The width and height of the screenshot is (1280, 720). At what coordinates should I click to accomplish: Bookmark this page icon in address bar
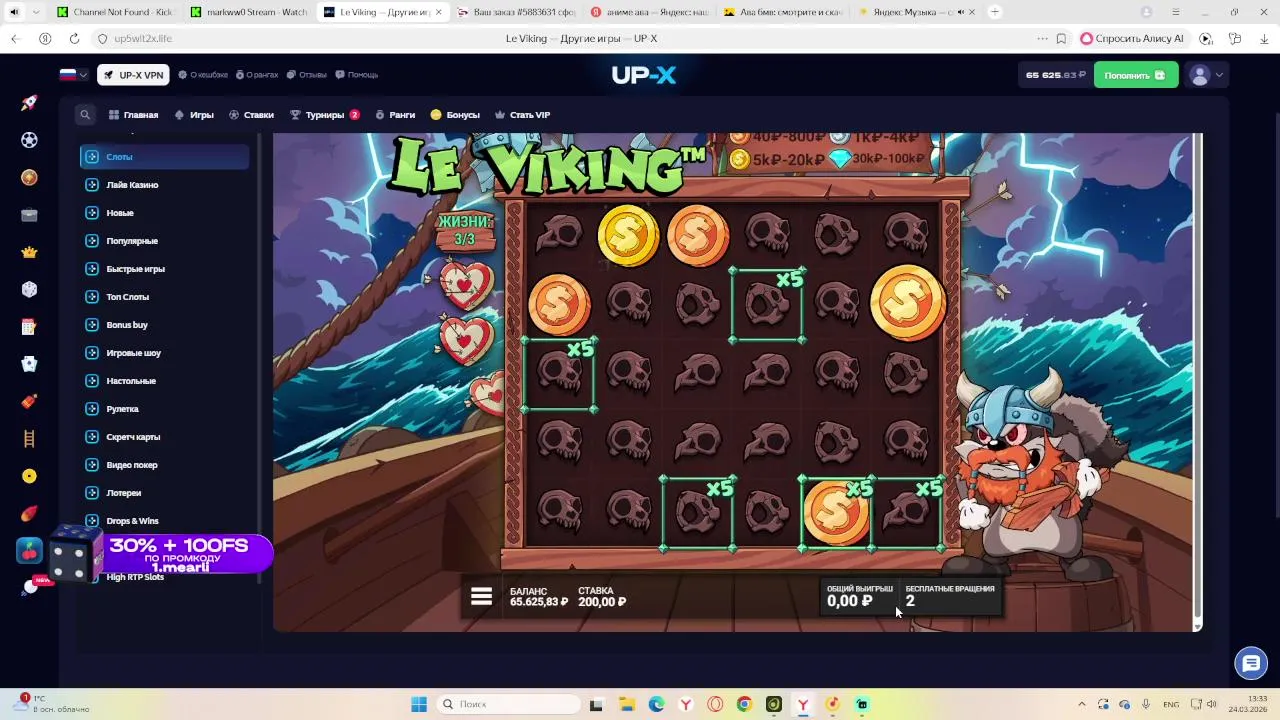tap(1061, 38)
